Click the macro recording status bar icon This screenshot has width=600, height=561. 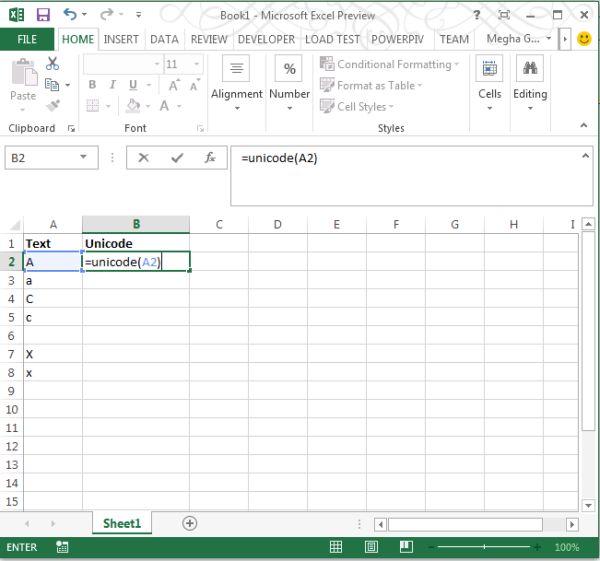point(62,547)
